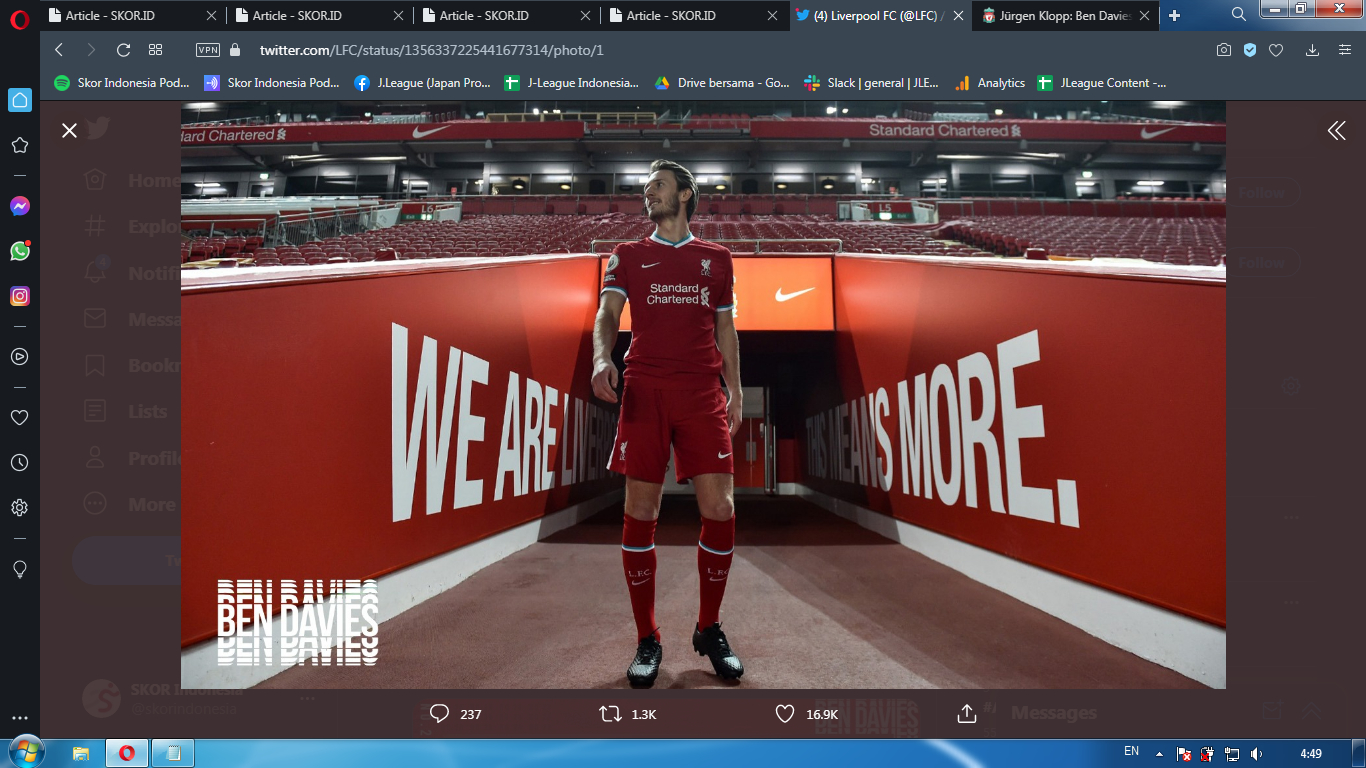View site security padlock info
Screen dimensions: 1366x768
click(x=236, y=50)
